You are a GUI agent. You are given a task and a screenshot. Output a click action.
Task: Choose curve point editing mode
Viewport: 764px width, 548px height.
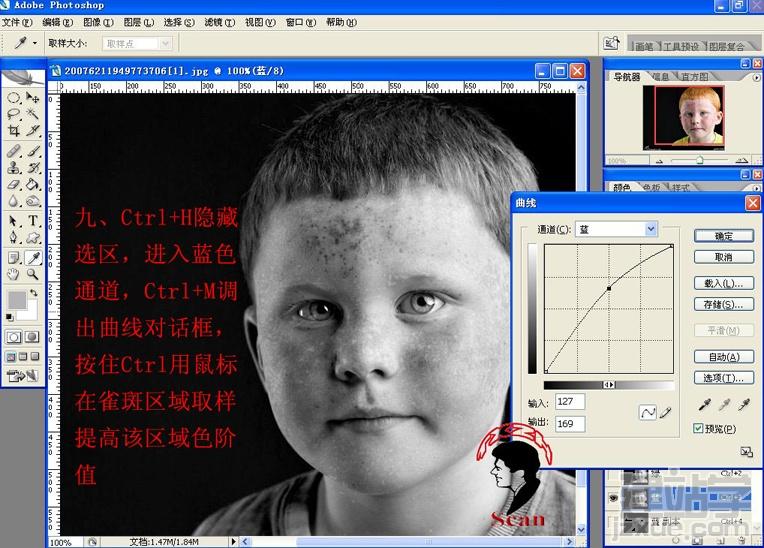648,413
